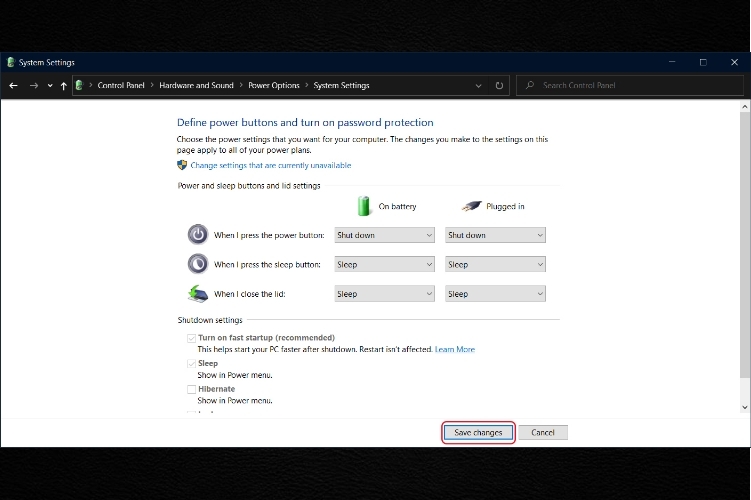Select Power Options in breadcrumb
The width and height of the screenshot is (751, 500).
pyautogui.click(x=273, y=85)
